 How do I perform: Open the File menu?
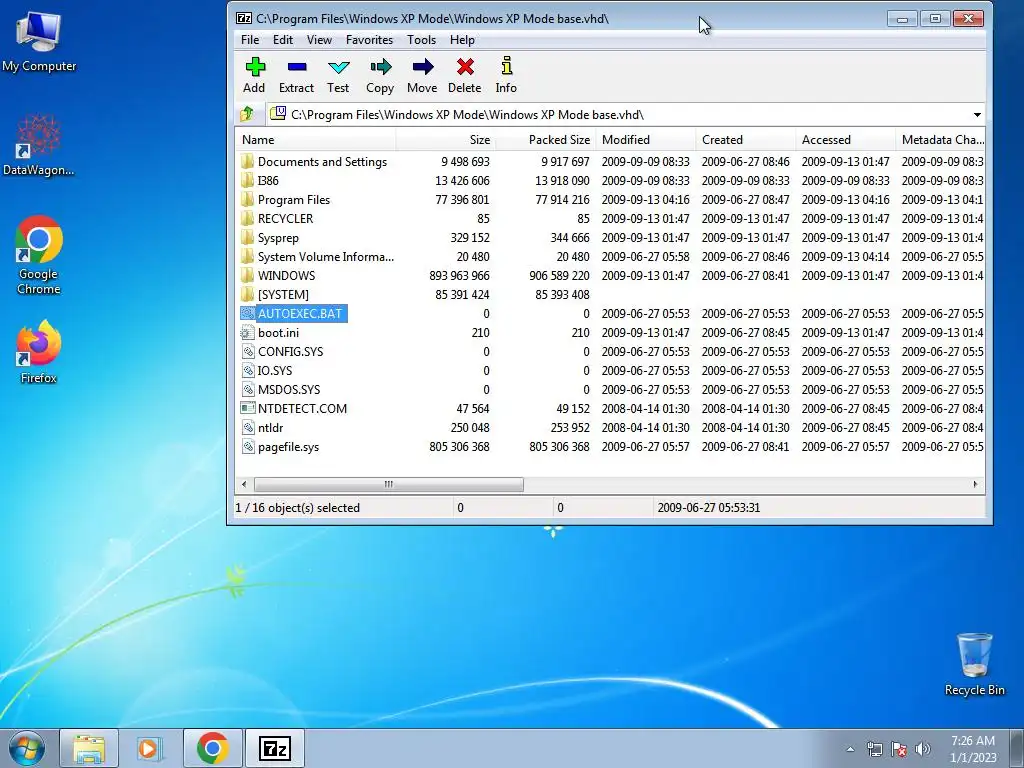click(x=250, y=40)
